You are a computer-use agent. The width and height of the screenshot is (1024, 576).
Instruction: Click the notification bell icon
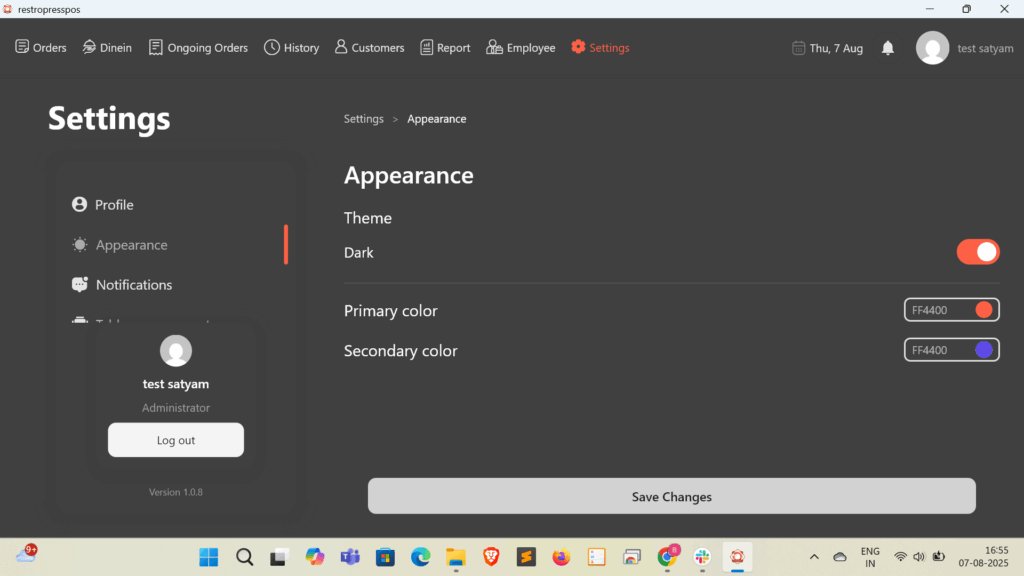pos(887,48)
